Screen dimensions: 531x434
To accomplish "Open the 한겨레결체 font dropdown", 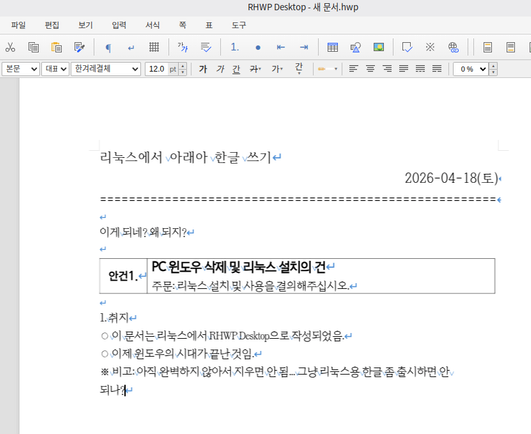I will [x=106, y=69].
